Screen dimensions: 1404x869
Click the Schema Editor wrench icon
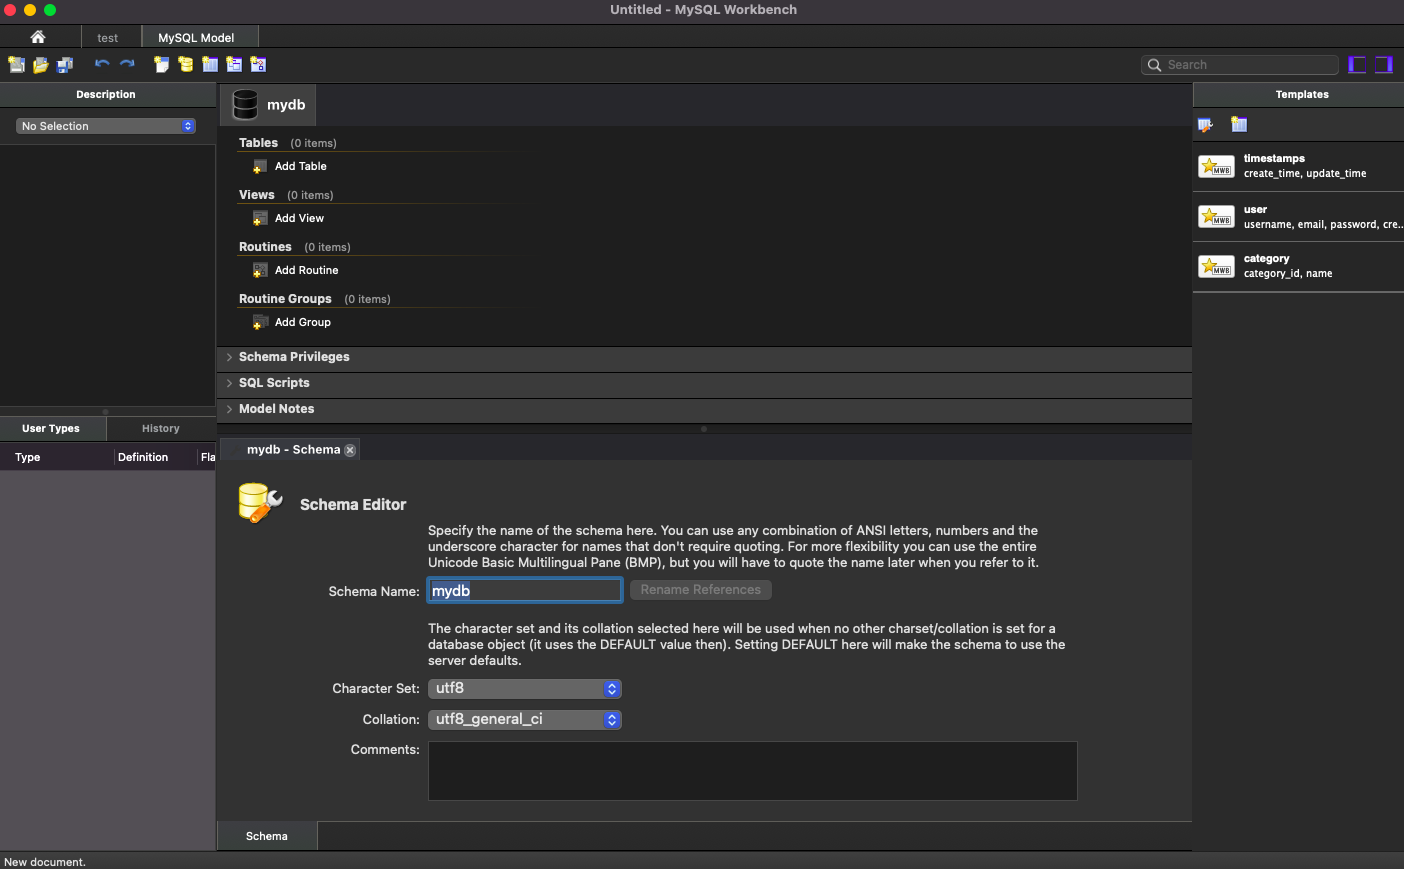[x=260, y=503]
